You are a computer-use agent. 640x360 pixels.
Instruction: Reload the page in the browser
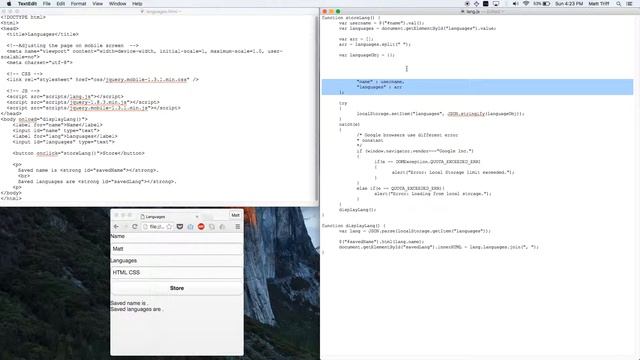(x=134, y=227)
